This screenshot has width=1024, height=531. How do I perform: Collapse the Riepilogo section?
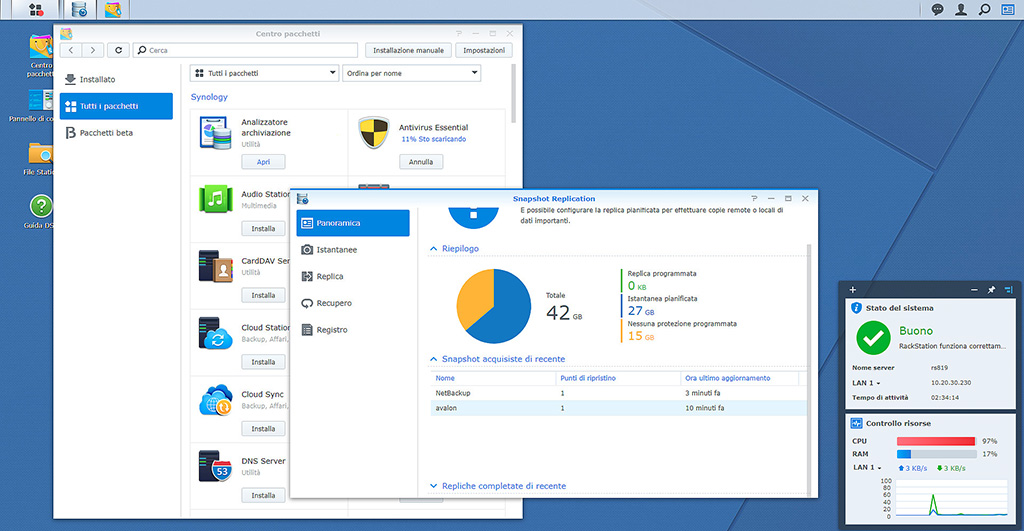tap(434, 248)
